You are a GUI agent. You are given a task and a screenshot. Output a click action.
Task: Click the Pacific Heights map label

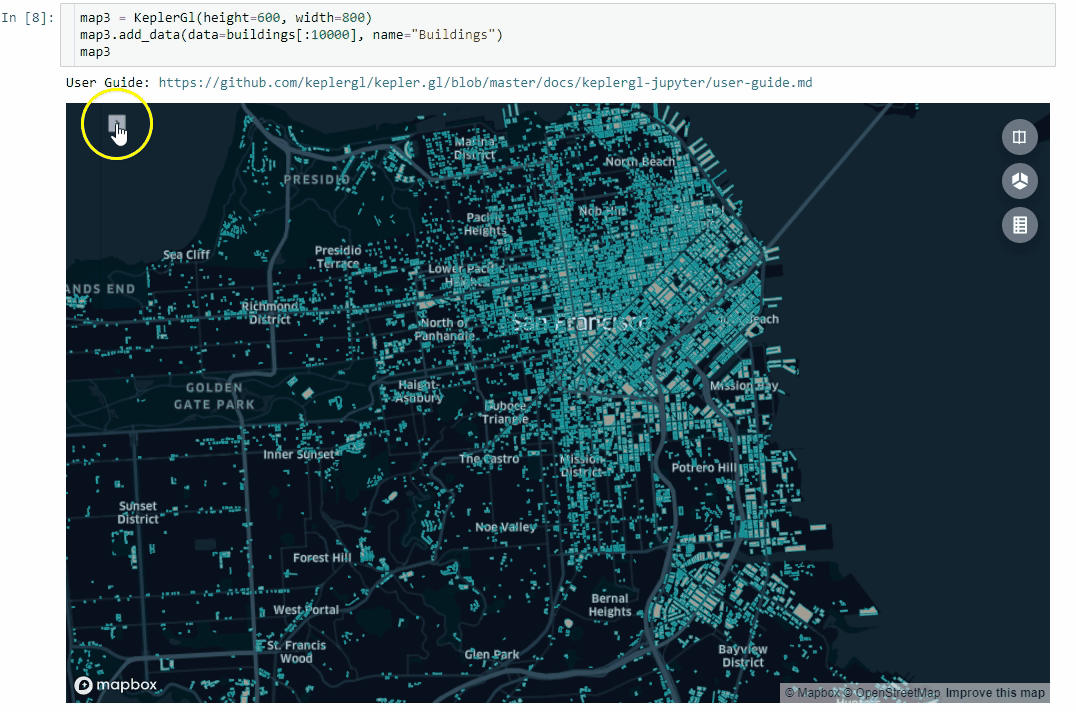click(x=484, y=224)
